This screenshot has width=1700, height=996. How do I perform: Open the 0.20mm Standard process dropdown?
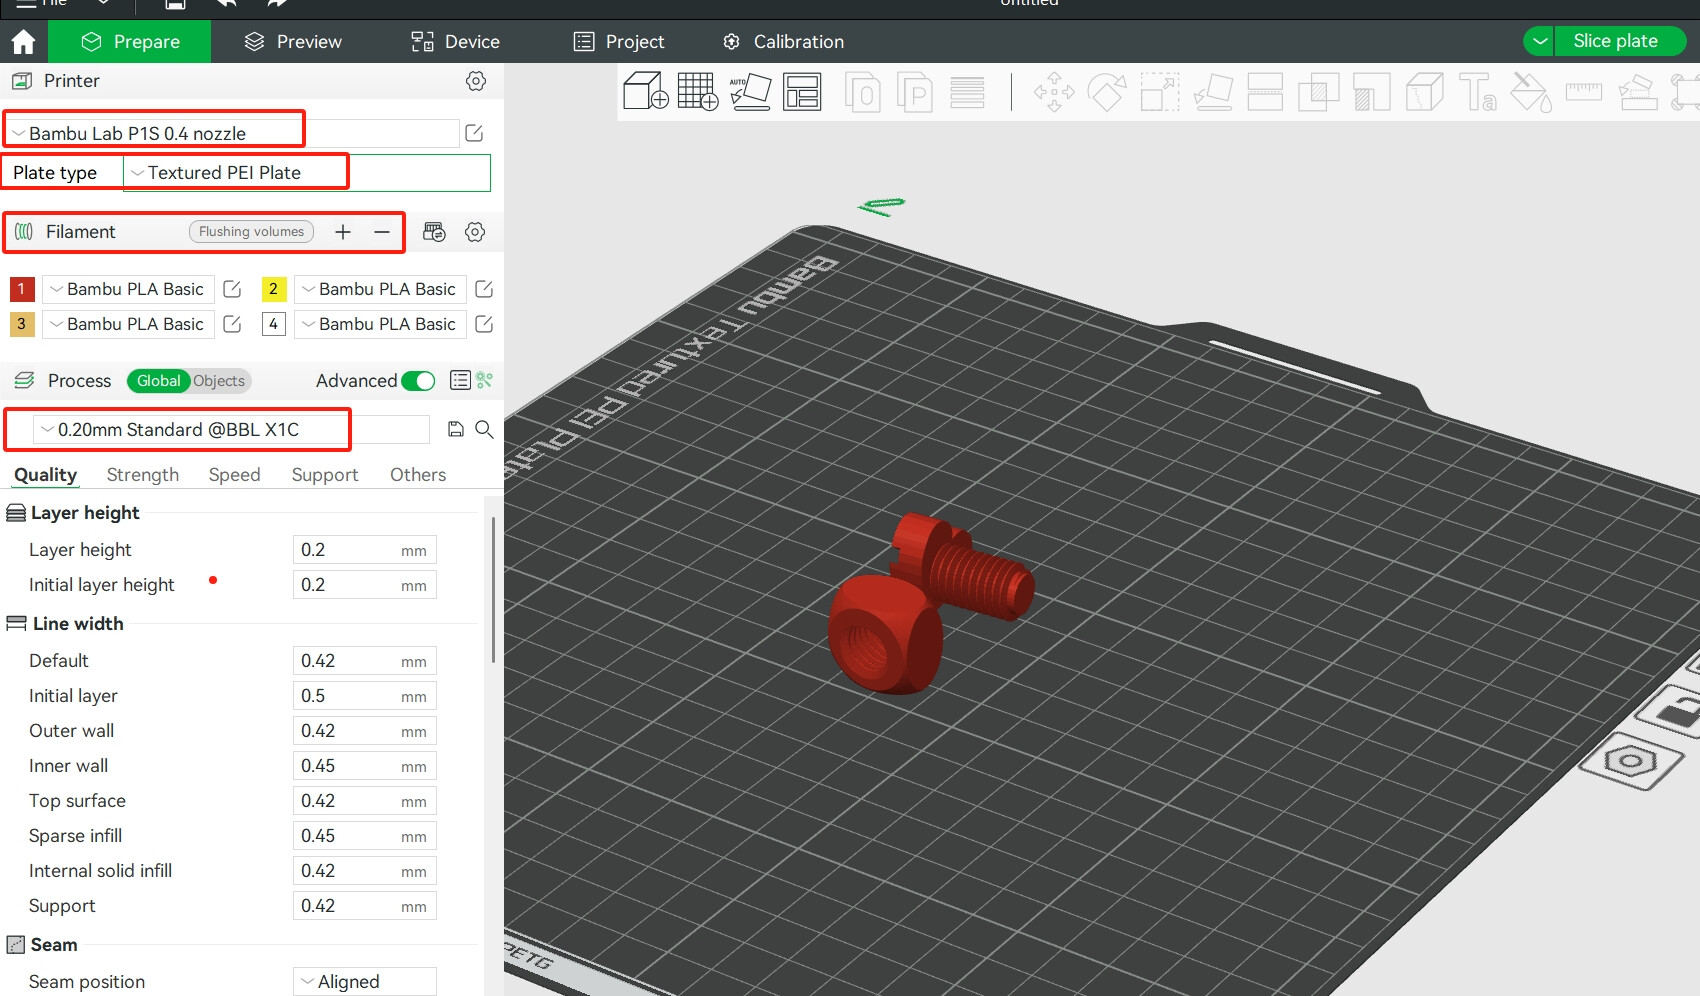[232, 429]
